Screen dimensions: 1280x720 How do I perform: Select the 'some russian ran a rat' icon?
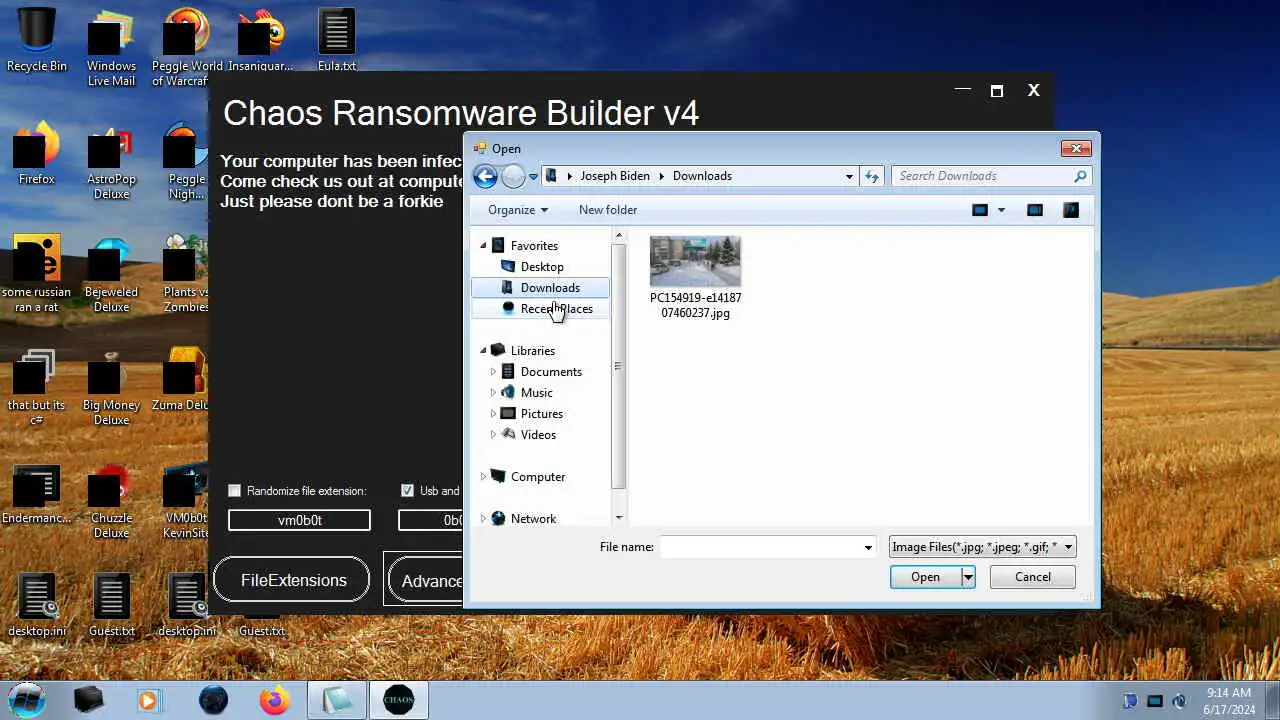pyautogui.click(x=37, y=275)
